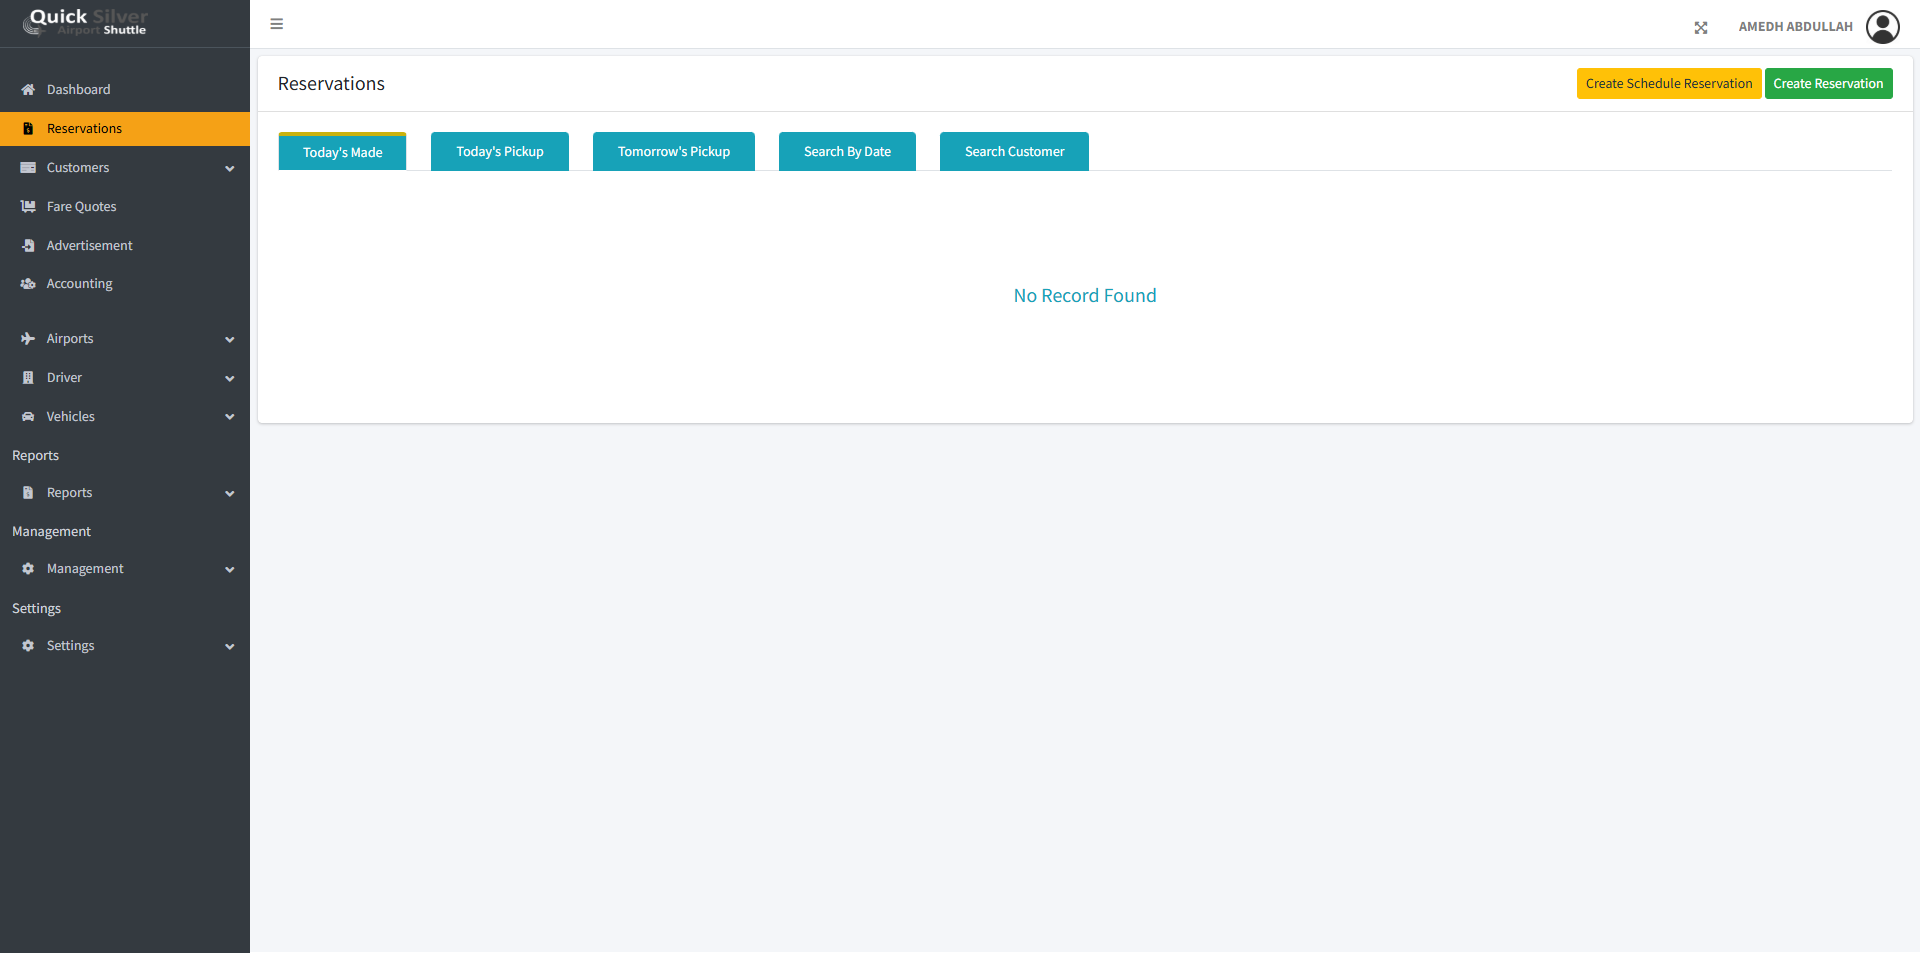Expand the Customers submenu chevron
This screenshot has width=1920, height=953.
click(x=230, y=169)
